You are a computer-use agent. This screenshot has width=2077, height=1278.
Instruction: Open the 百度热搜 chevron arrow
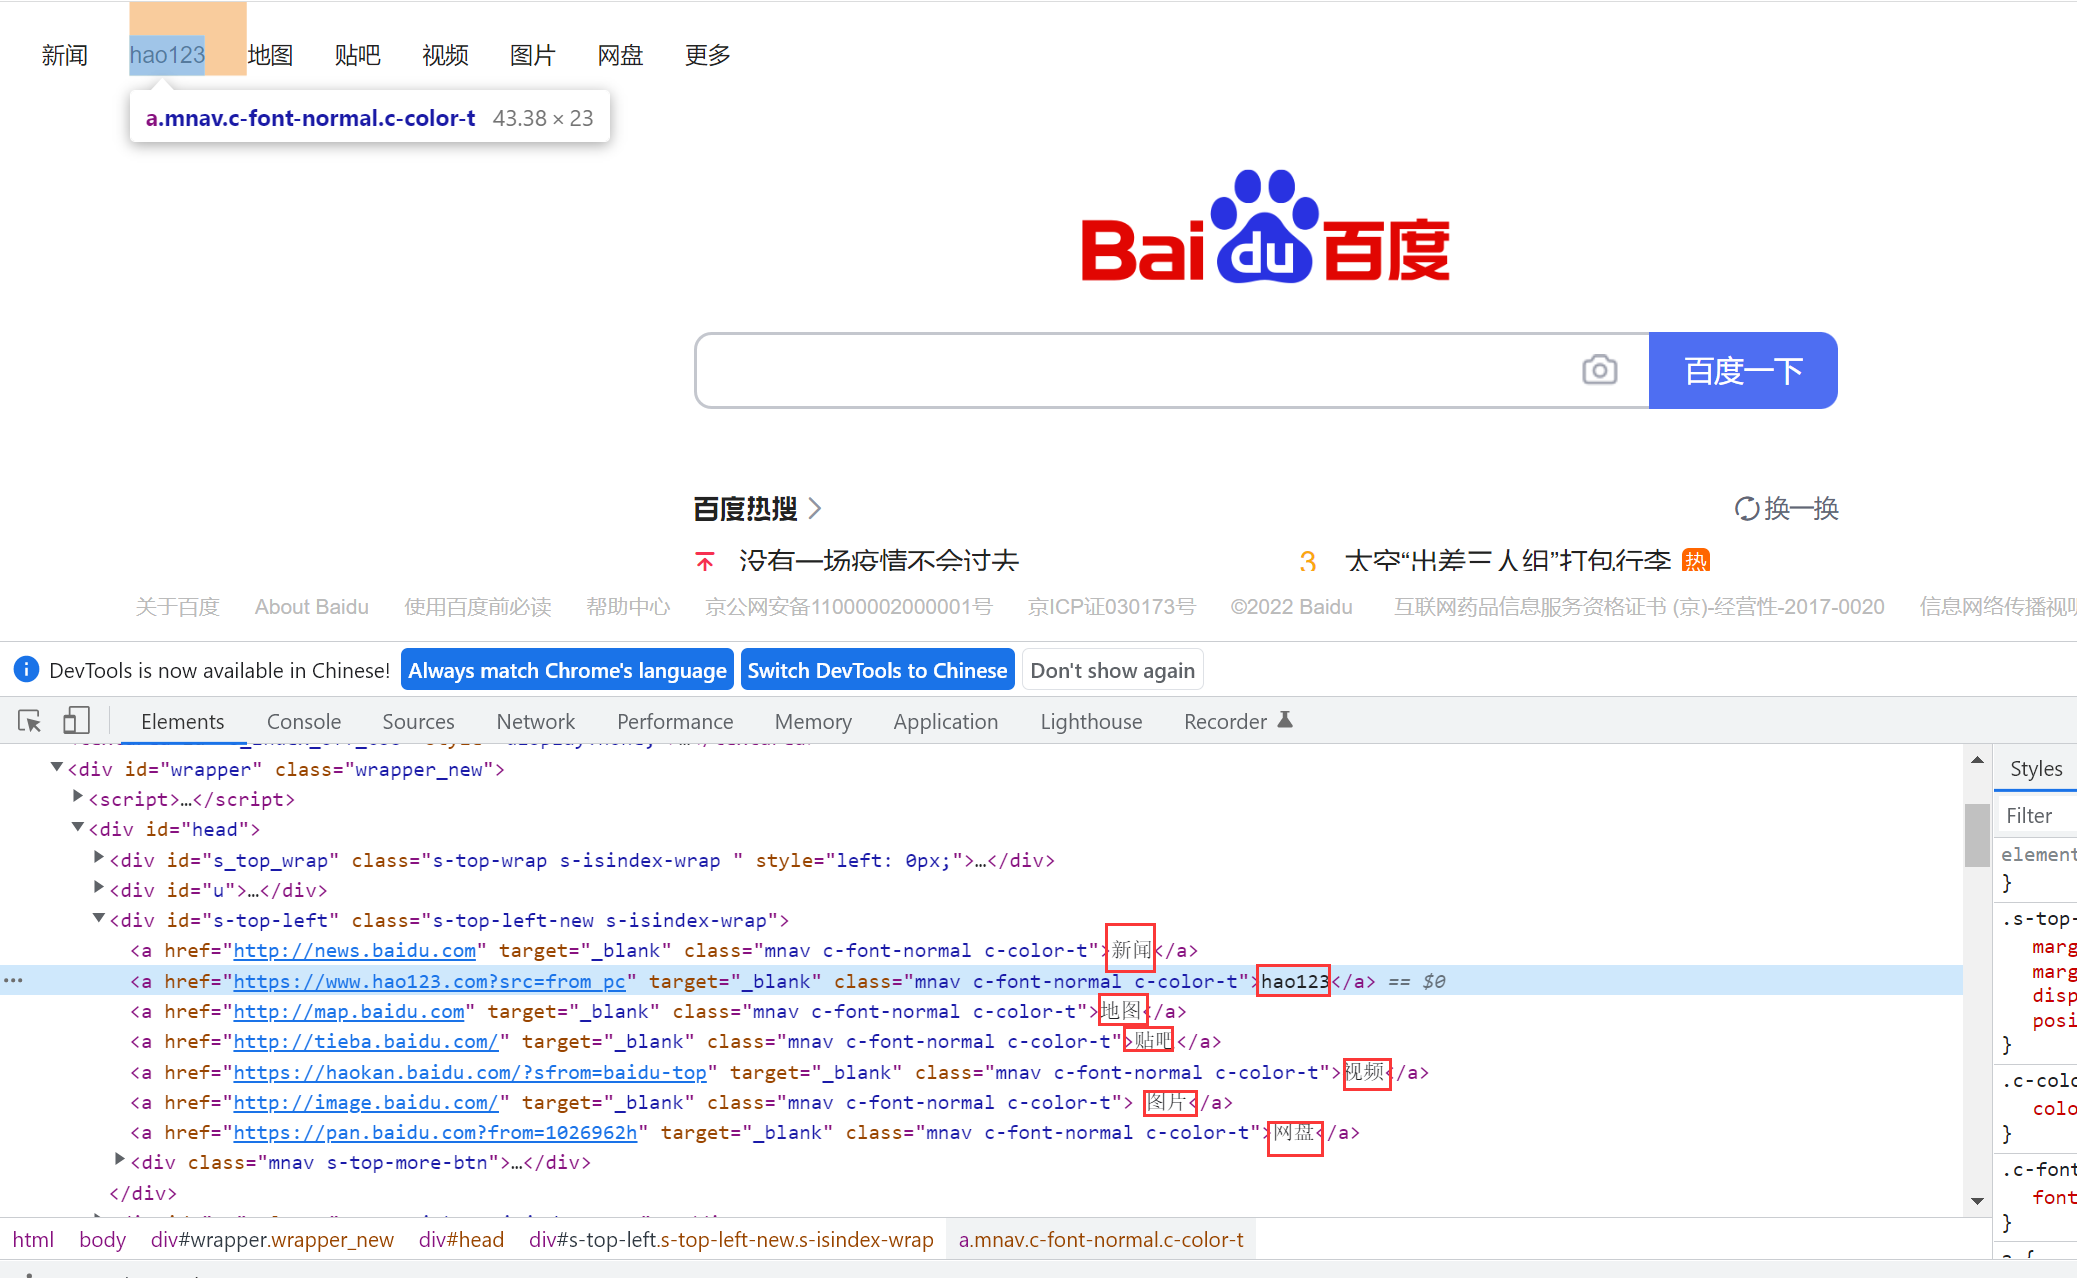[815, 509]
